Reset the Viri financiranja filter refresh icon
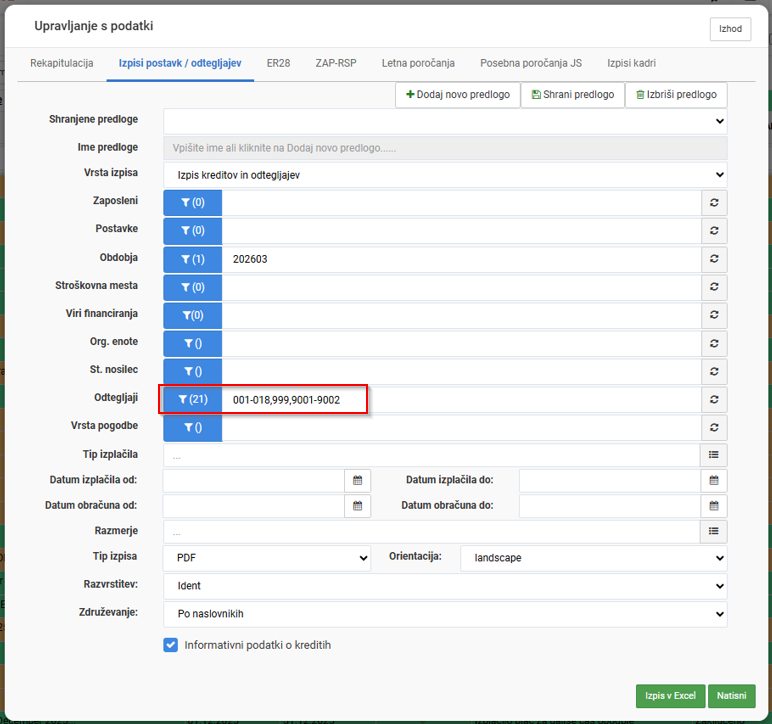Image resolution: width=772 pixels, height=724 pixels. pos(714,315)
